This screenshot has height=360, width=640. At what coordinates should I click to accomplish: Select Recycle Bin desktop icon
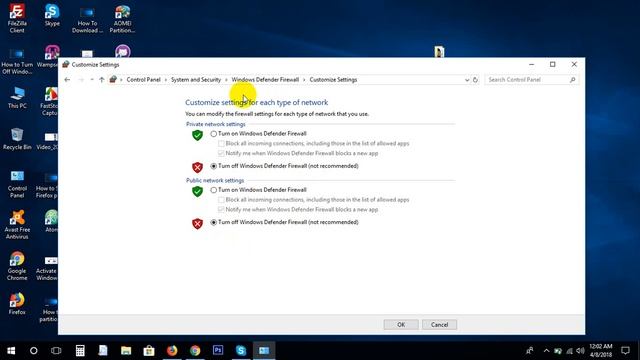[x=17, y=139]
